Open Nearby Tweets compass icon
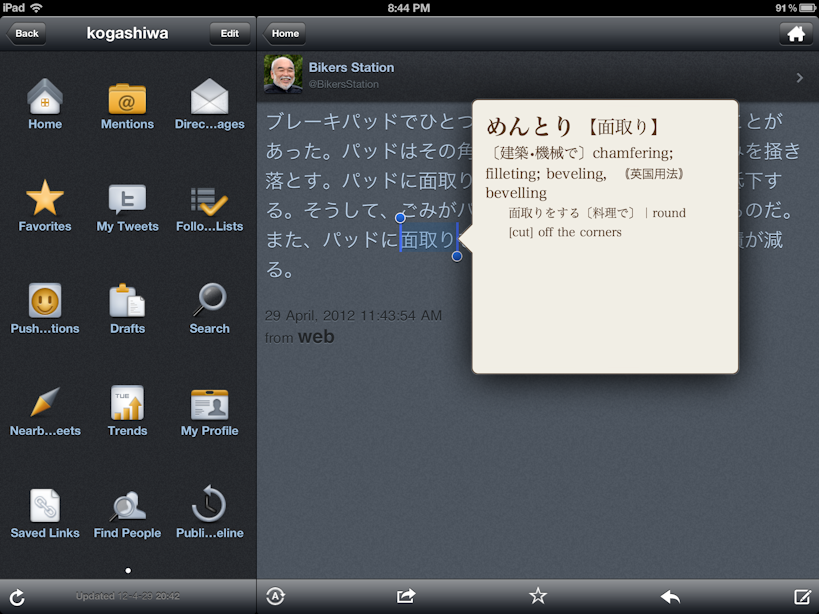Screen dimensions: 819x614 [45, 404]
